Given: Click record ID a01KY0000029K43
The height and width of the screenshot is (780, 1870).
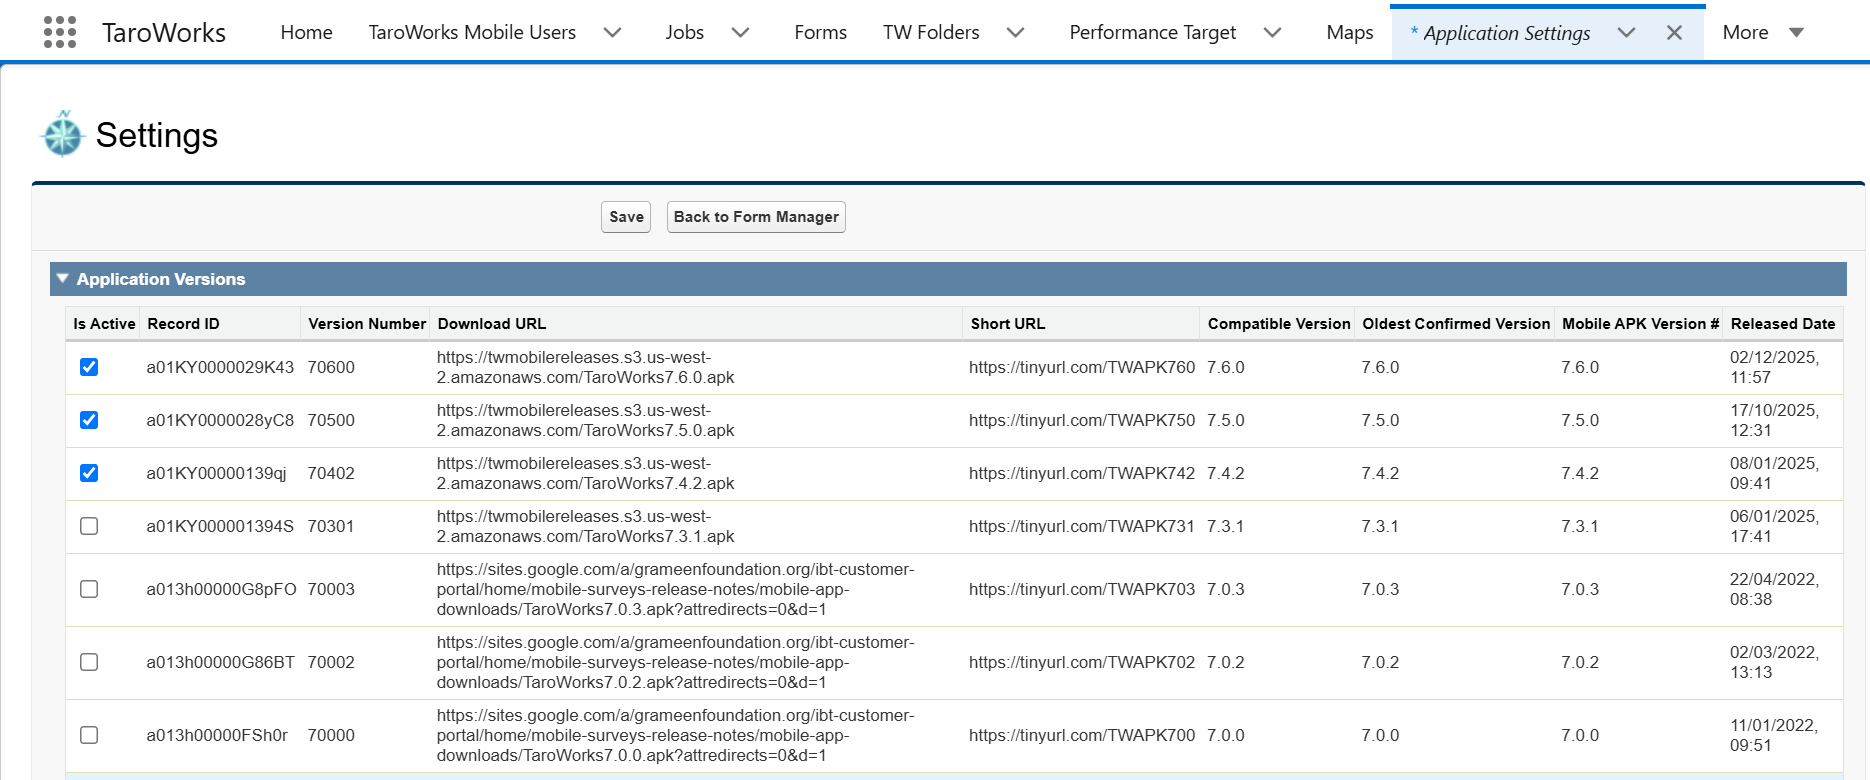Looking at the screenshot, I should pos(220,367).
